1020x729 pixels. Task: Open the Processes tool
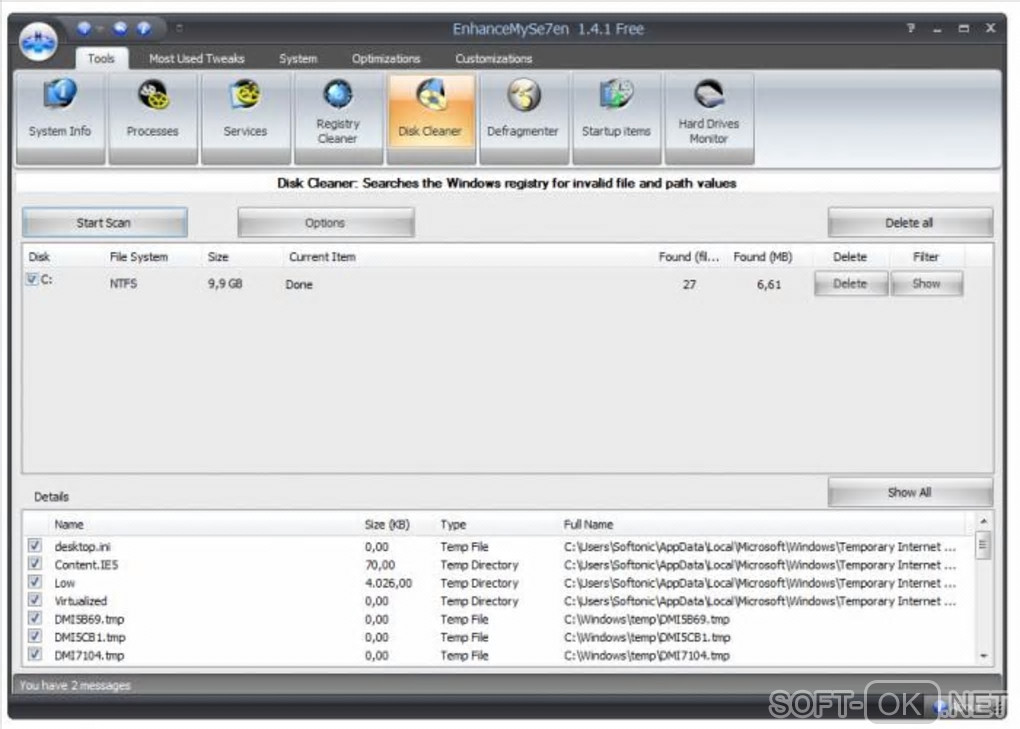pos(152,117)
